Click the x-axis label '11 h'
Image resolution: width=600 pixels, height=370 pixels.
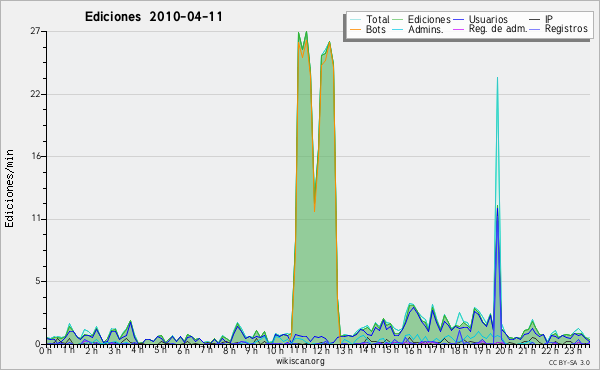tap(298, 350)
